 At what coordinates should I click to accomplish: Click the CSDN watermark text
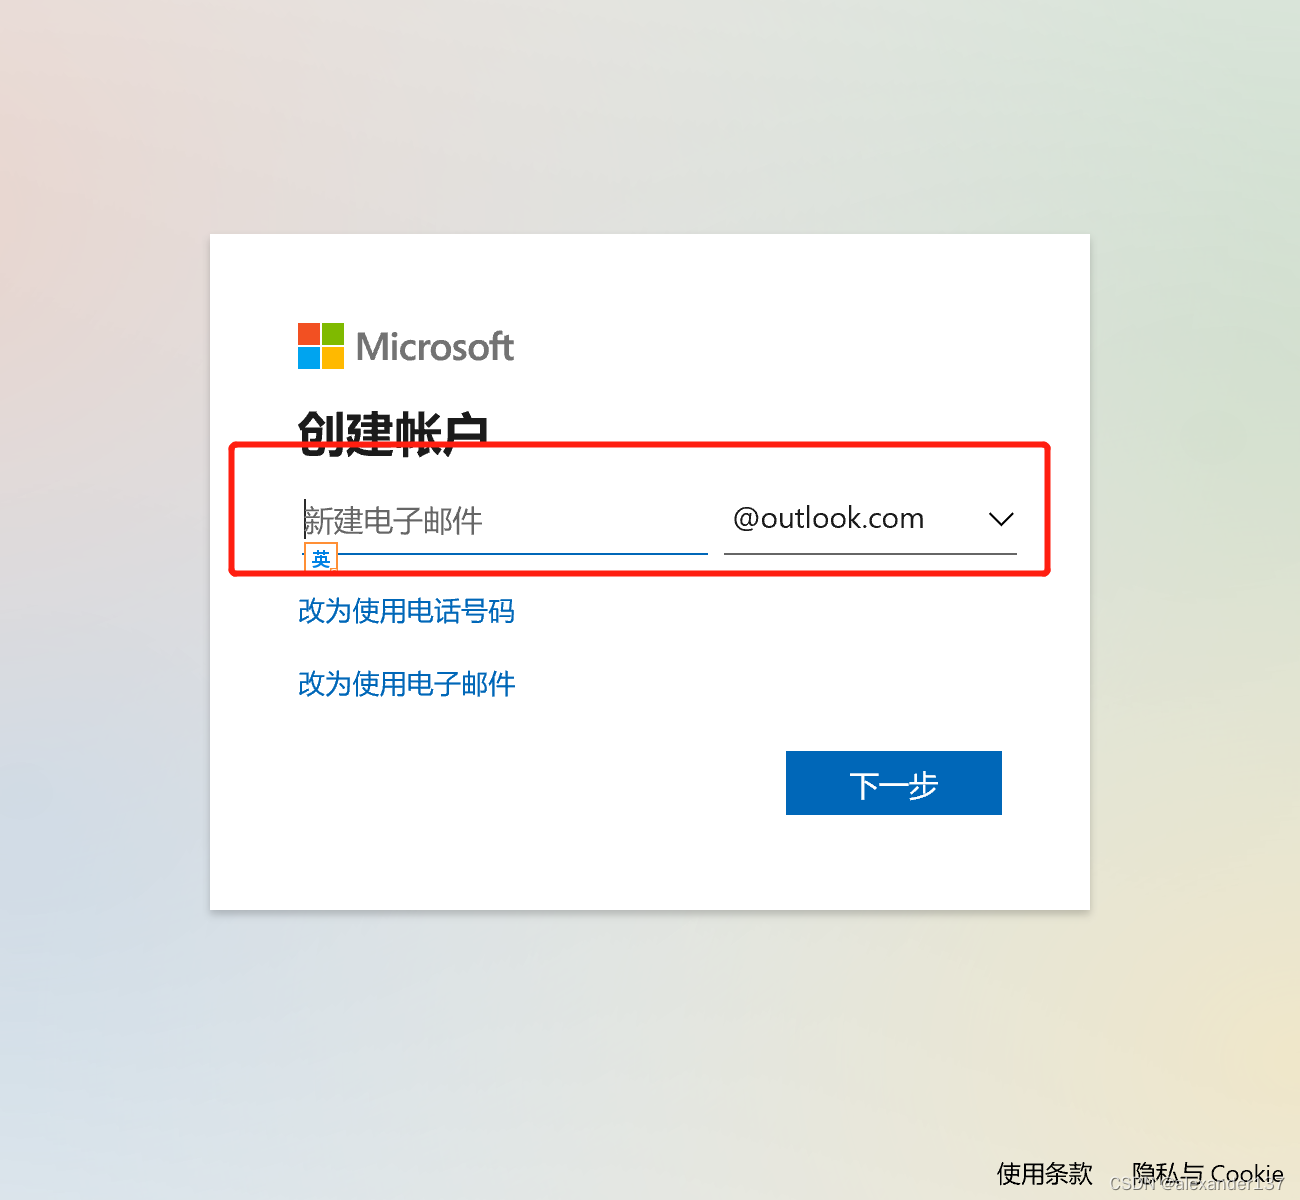click(1197, 1184)
